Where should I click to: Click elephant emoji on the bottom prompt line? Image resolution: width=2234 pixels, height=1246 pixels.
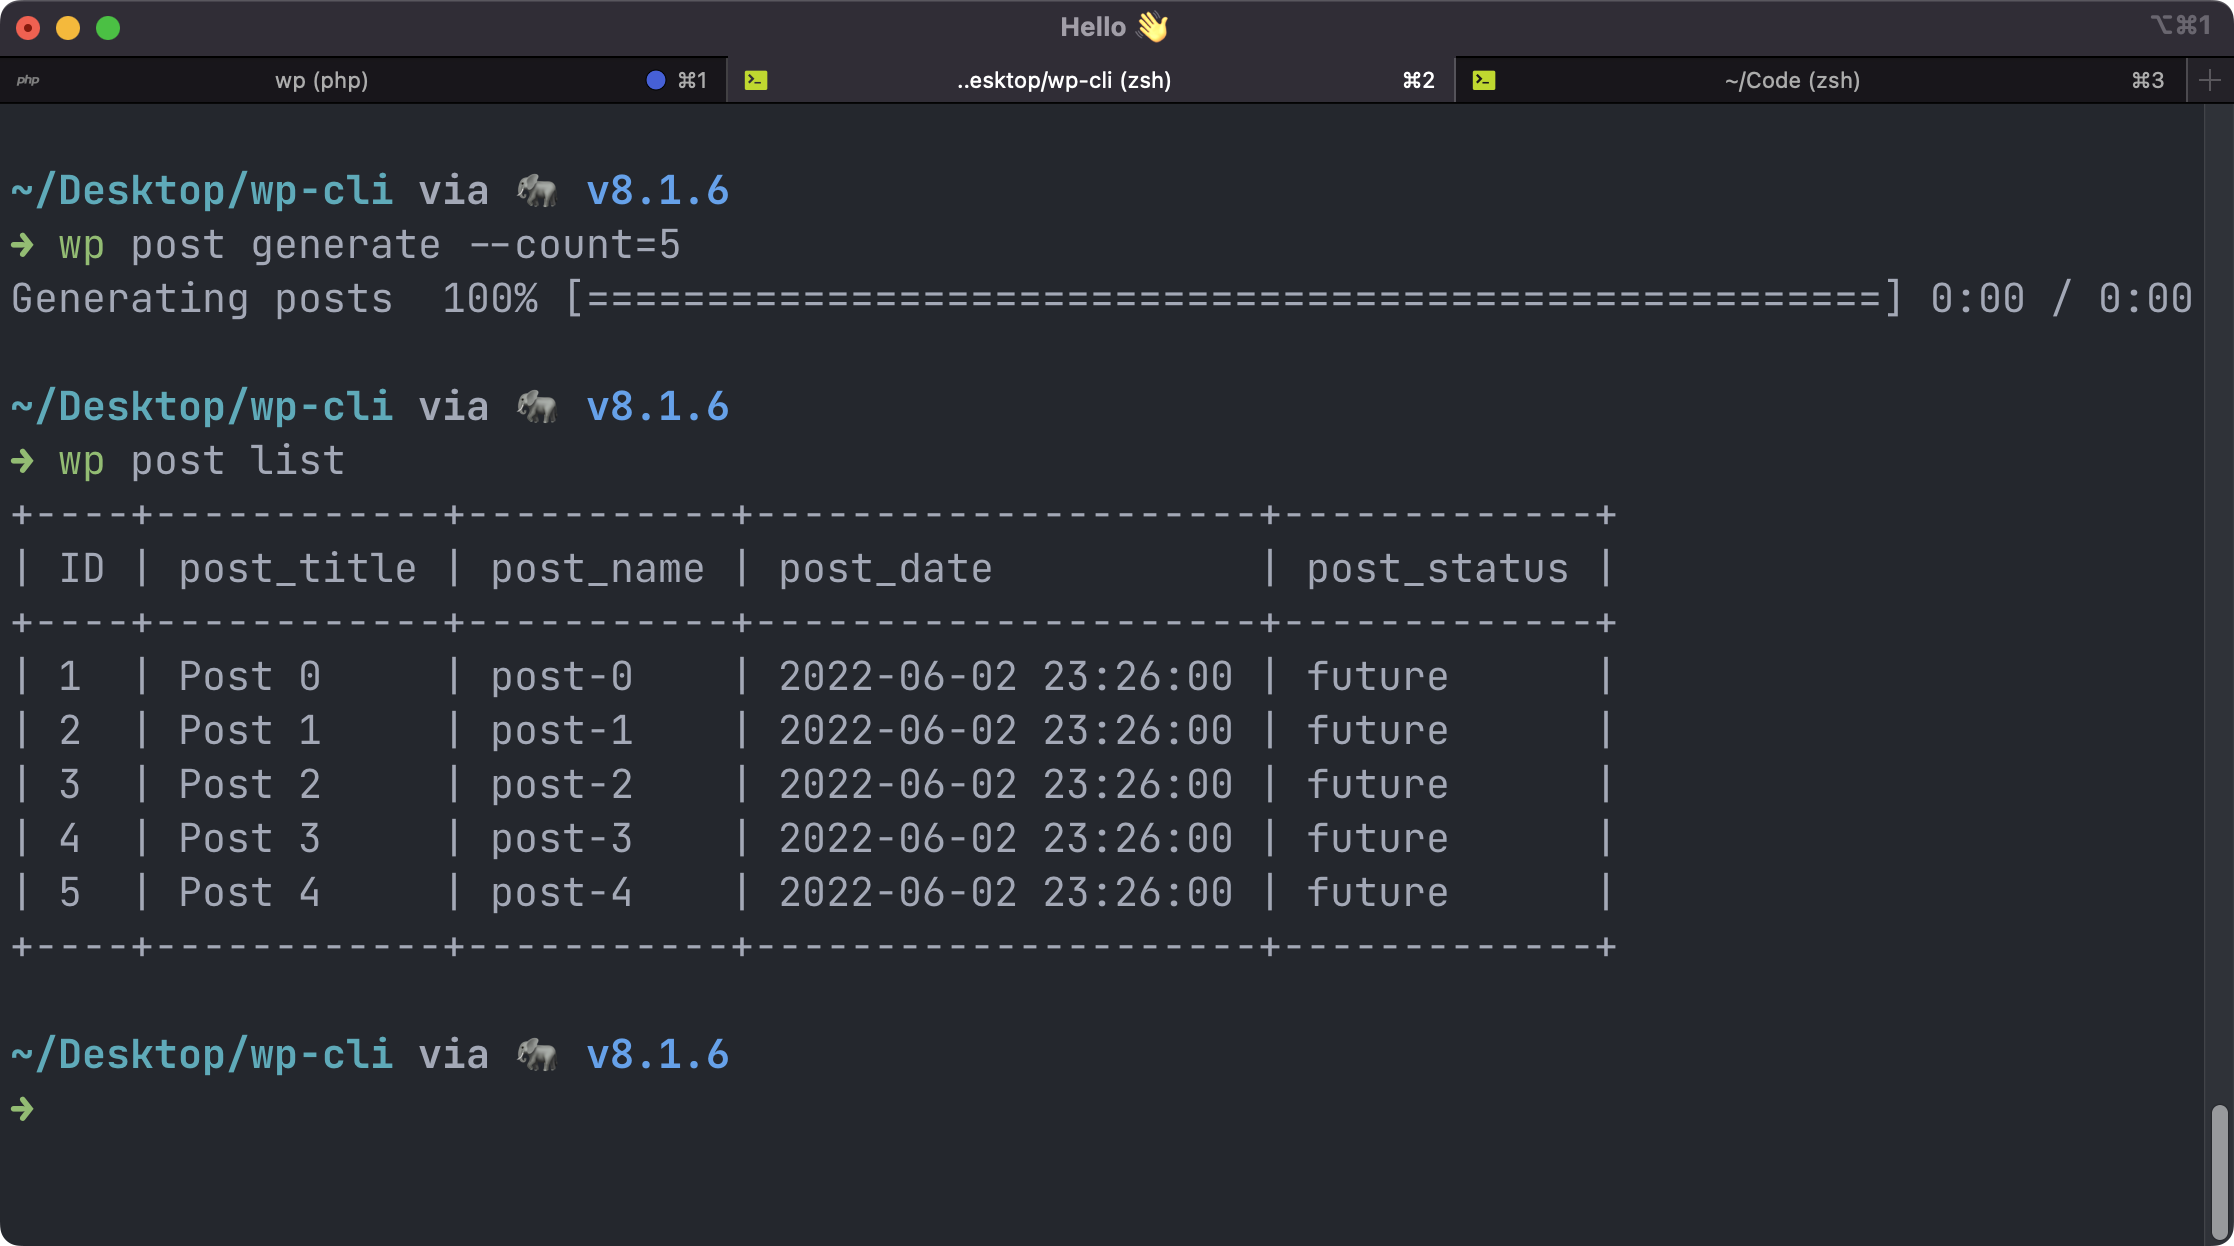[x=537, y=1054]
